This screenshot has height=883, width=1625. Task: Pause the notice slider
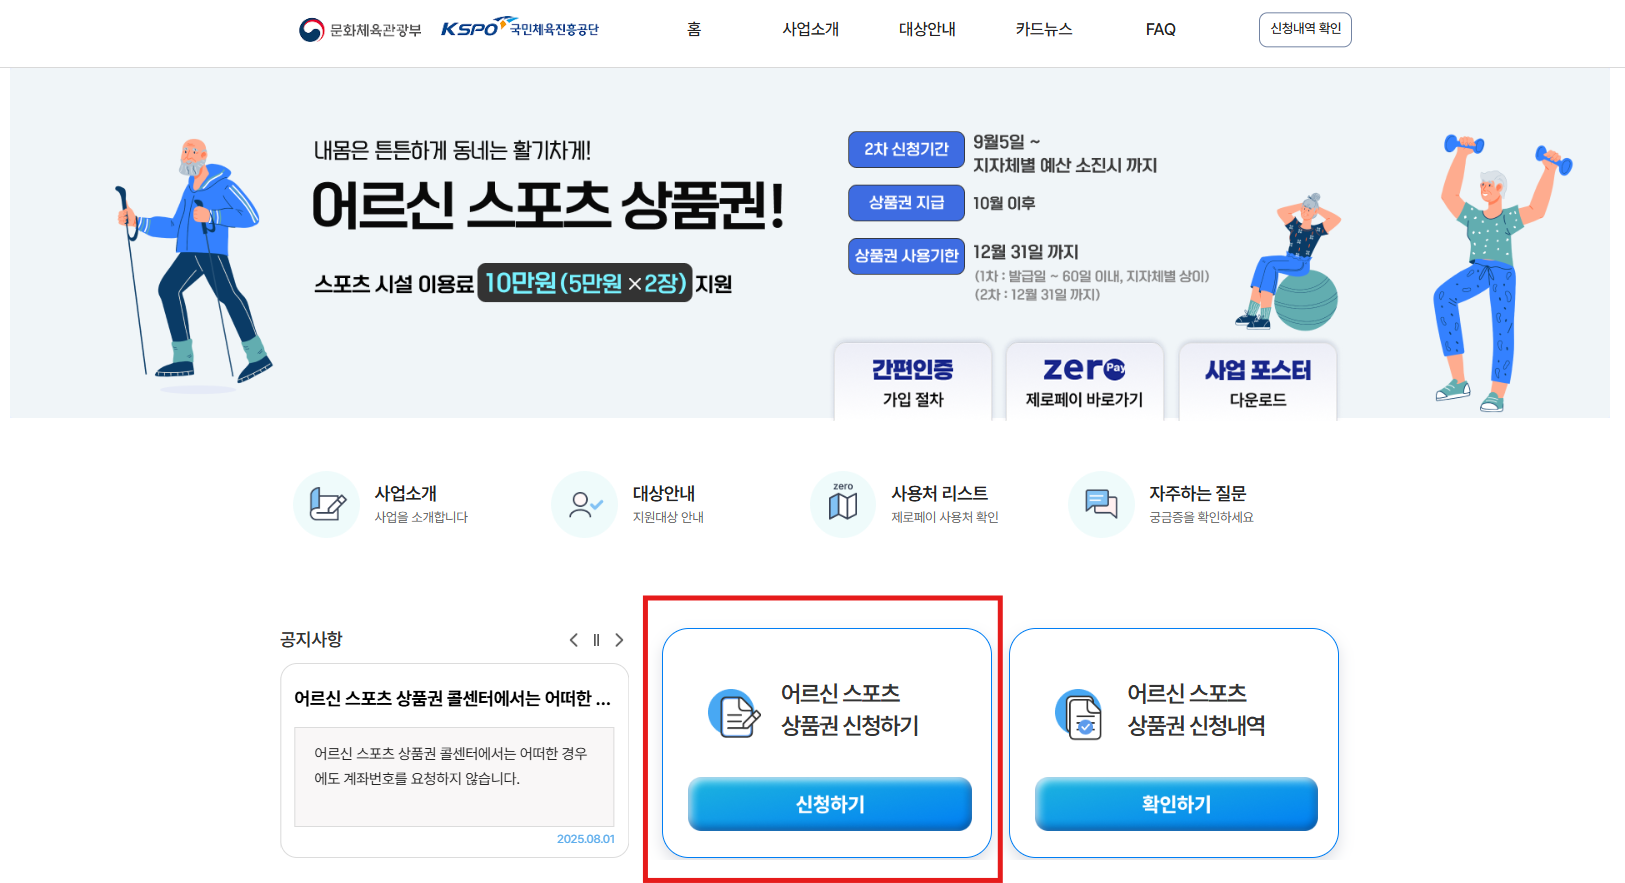click(x=596, y=640)
